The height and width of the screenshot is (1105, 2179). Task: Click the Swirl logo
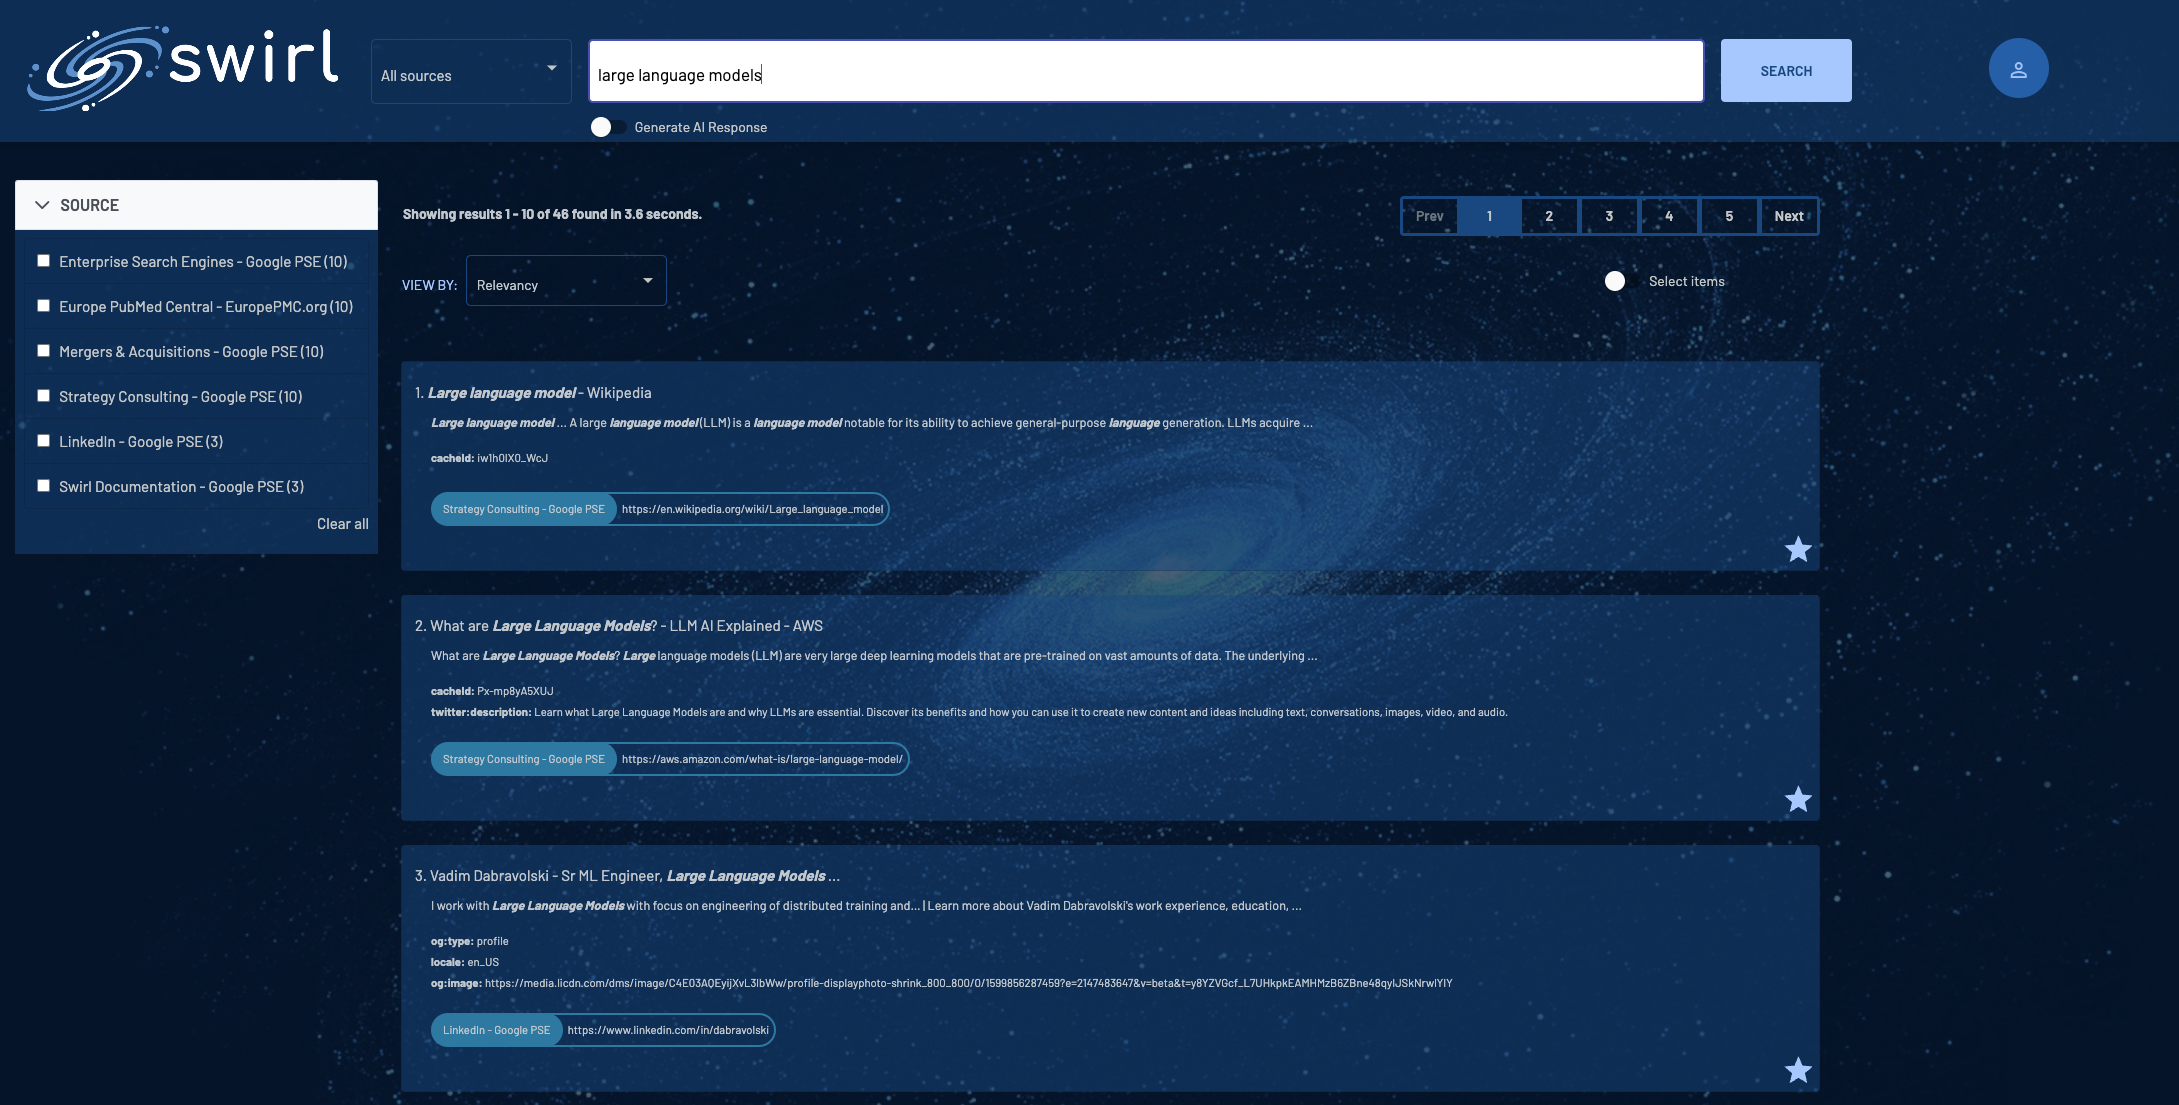pyautogui.click(x=183, y=68)
